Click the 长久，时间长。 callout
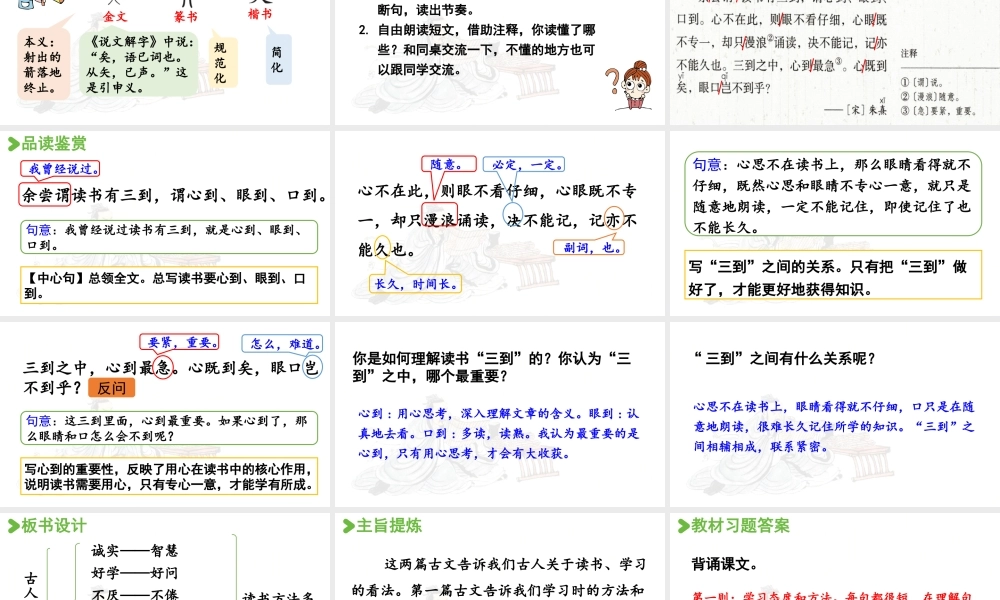Viewport: 1000px width, 600px height. pyautogui.click(x=415, y=284)
